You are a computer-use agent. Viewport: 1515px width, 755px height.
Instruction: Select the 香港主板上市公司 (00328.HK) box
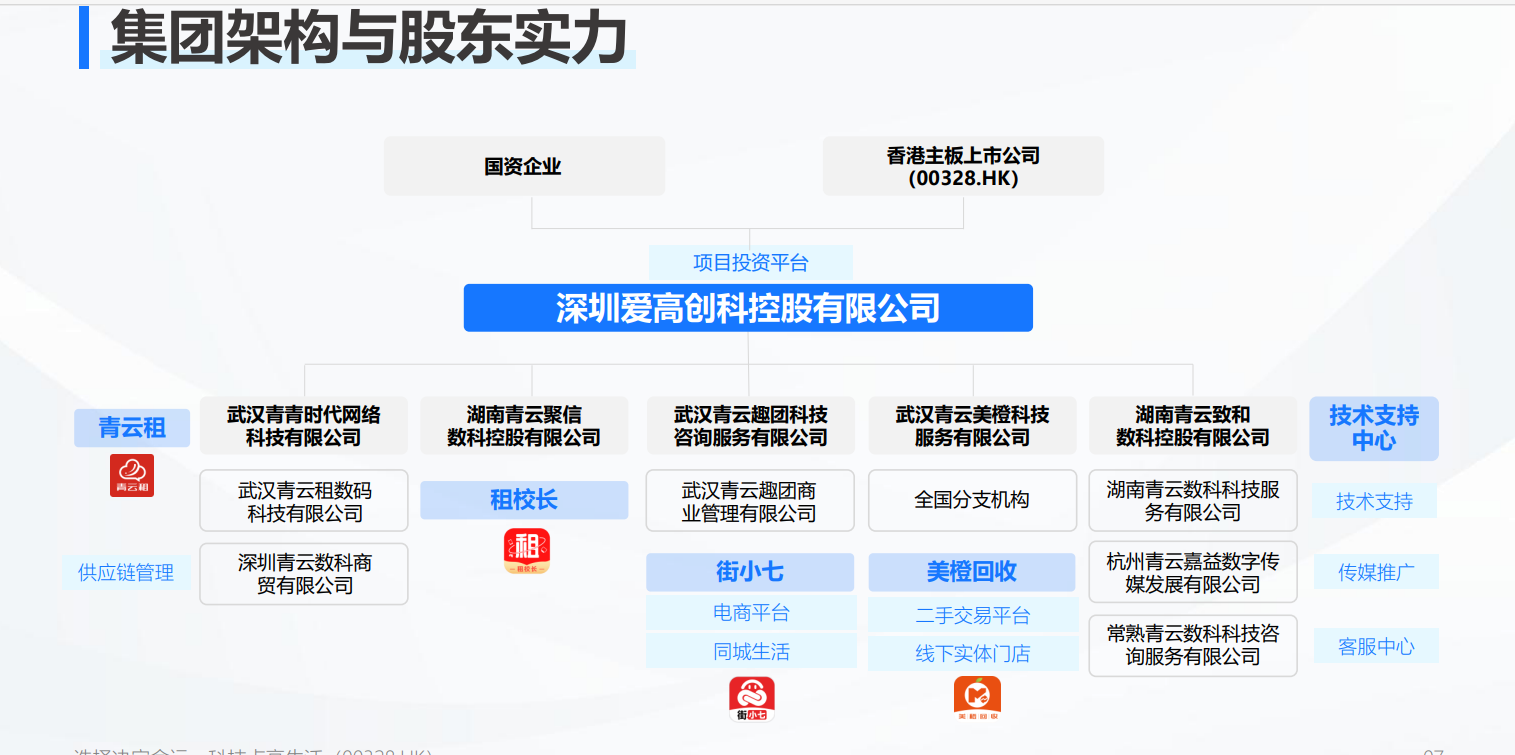[963, 166]
